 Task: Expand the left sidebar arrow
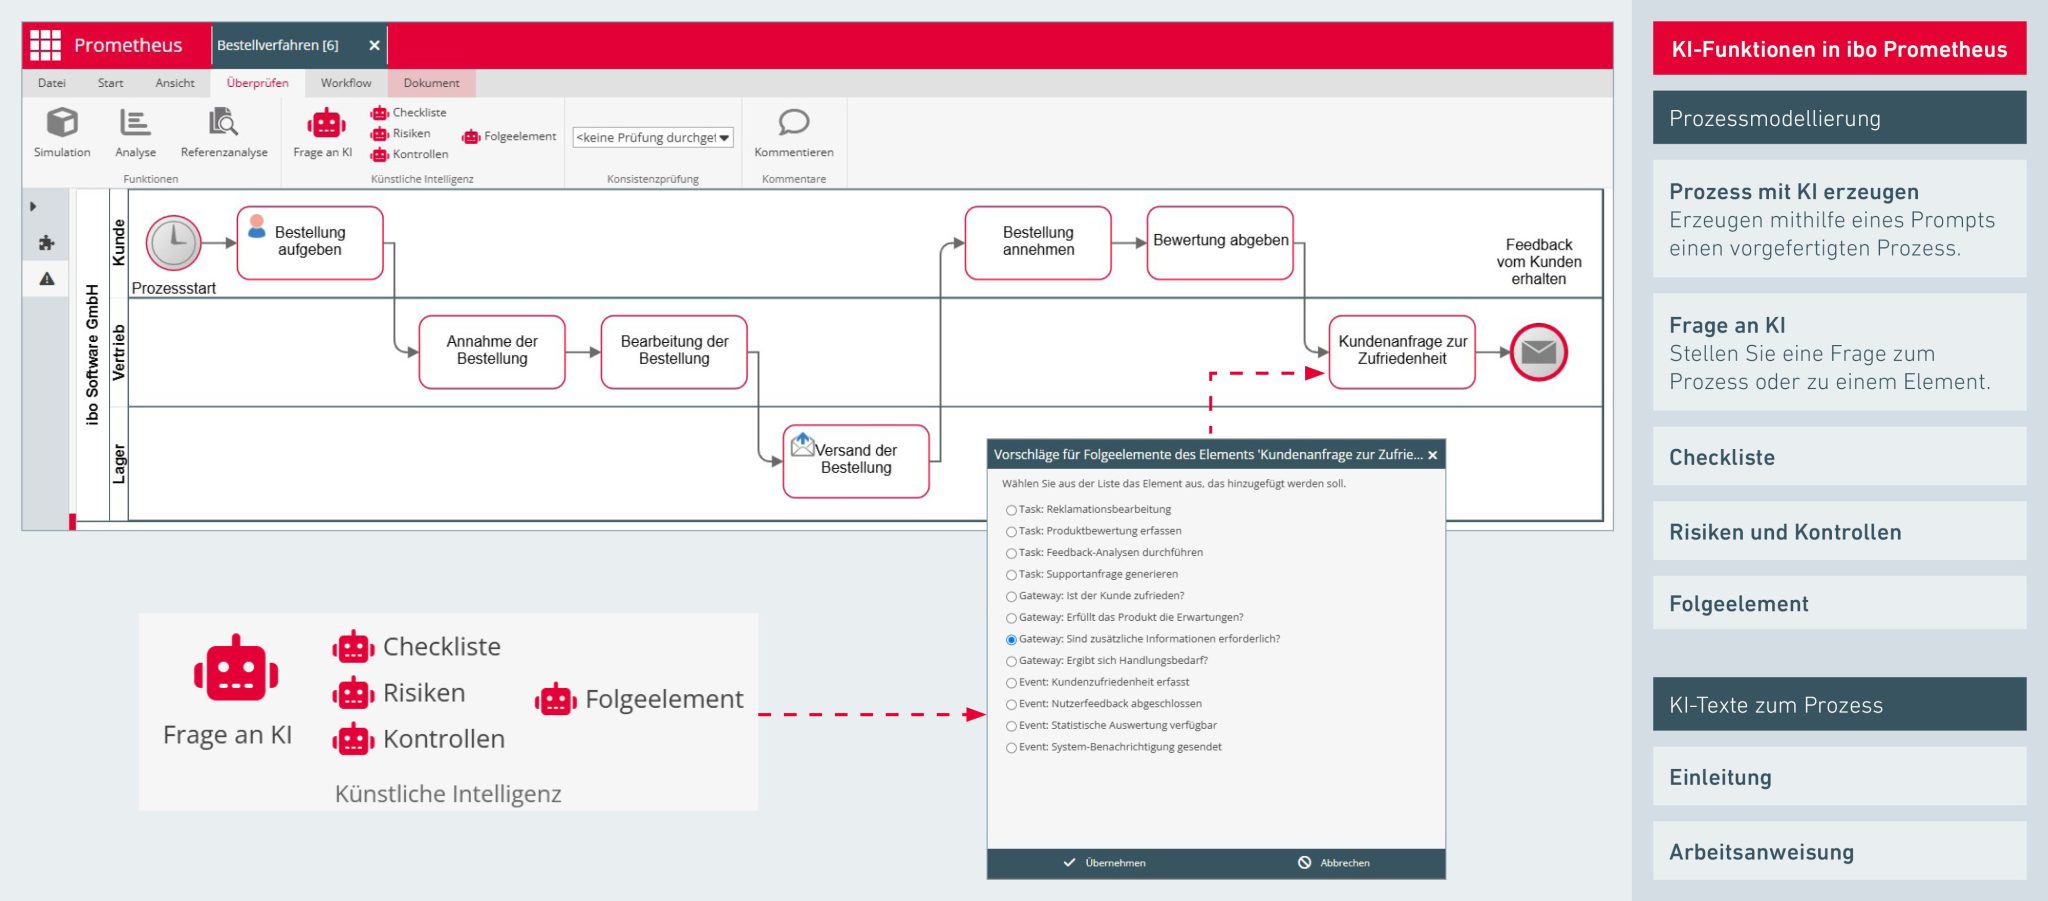coord(33,206)
